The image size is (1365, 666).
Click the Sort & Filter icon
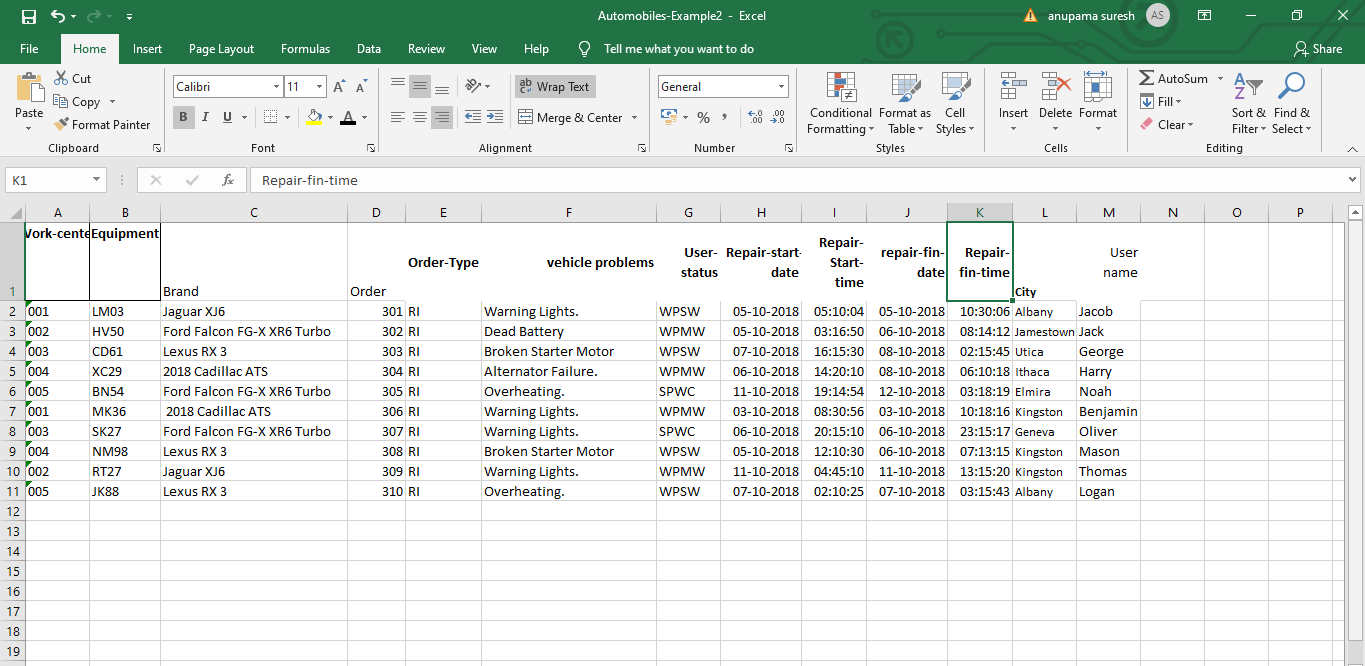coord(1247,87)
